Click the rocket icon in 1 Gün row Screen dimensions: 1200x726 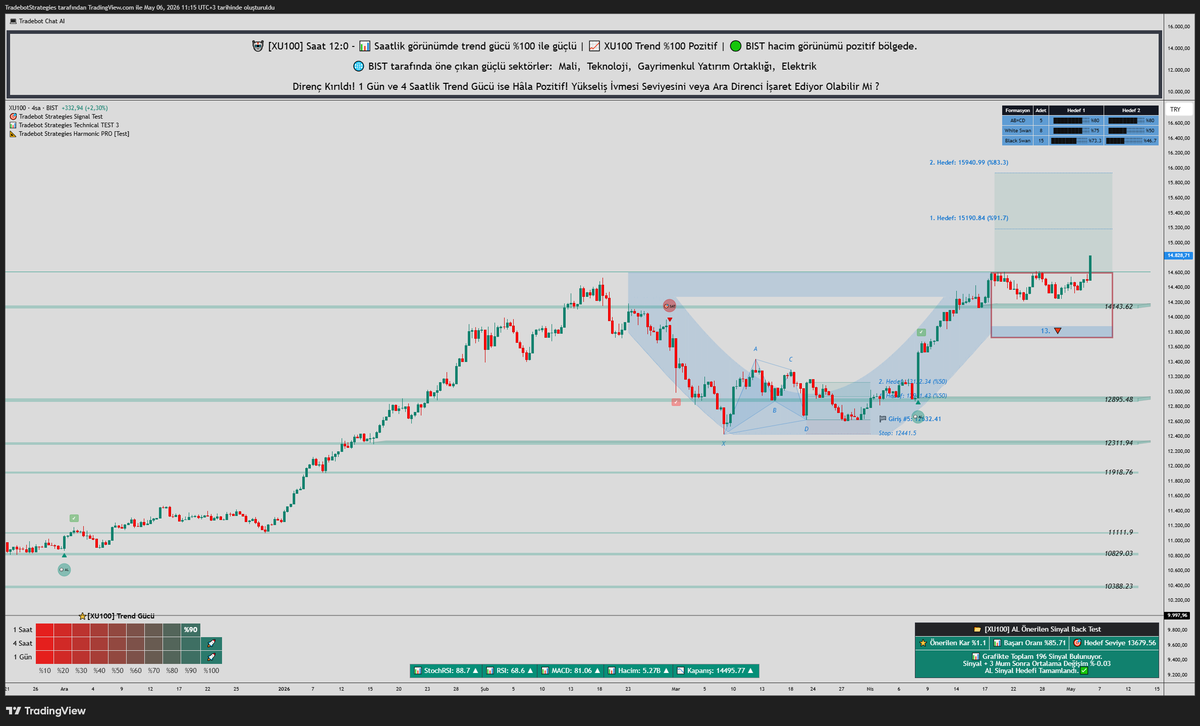click(x=211, y=656)
